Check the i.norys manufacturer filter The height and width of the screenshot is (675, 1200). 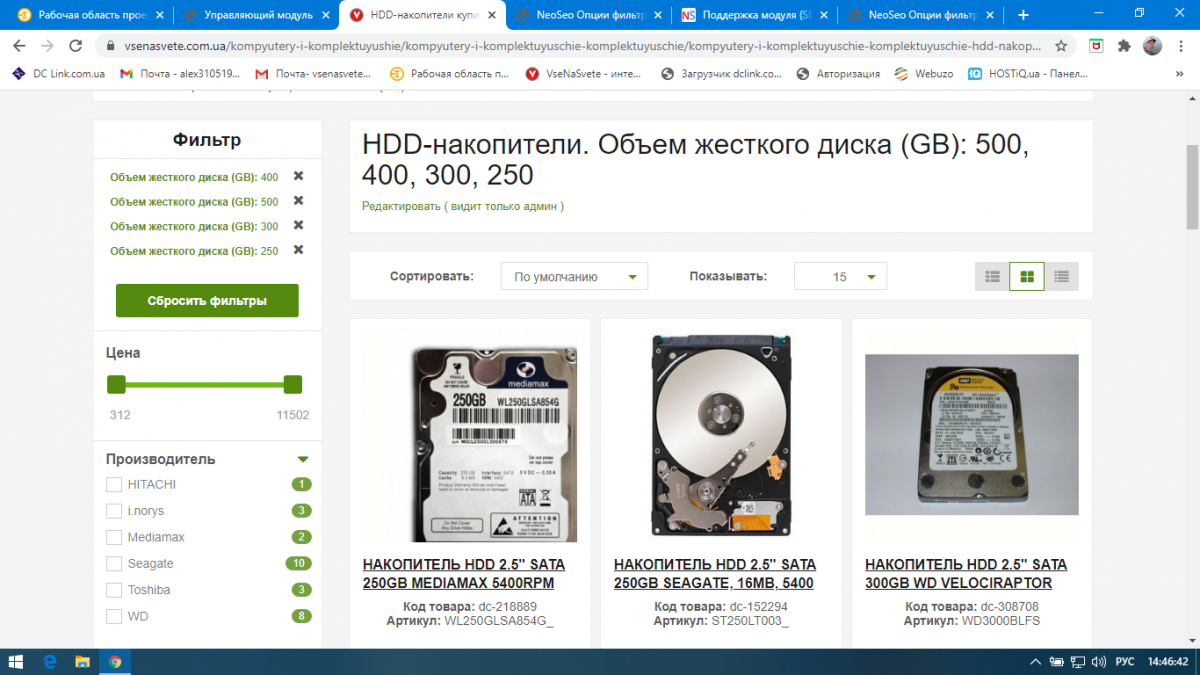pyautogui.click(x=114, y=511)
